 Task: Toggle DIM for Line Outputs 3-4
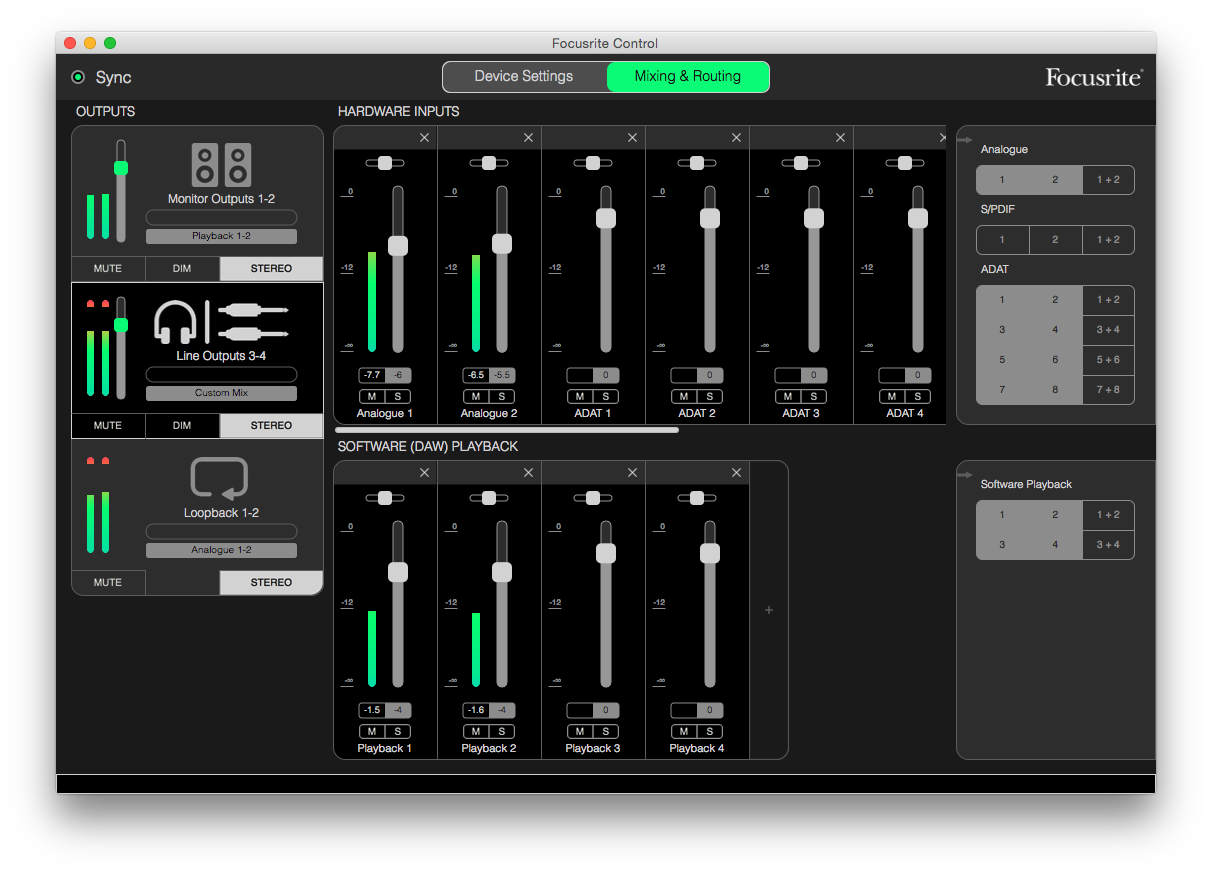[x=182, y=425]
